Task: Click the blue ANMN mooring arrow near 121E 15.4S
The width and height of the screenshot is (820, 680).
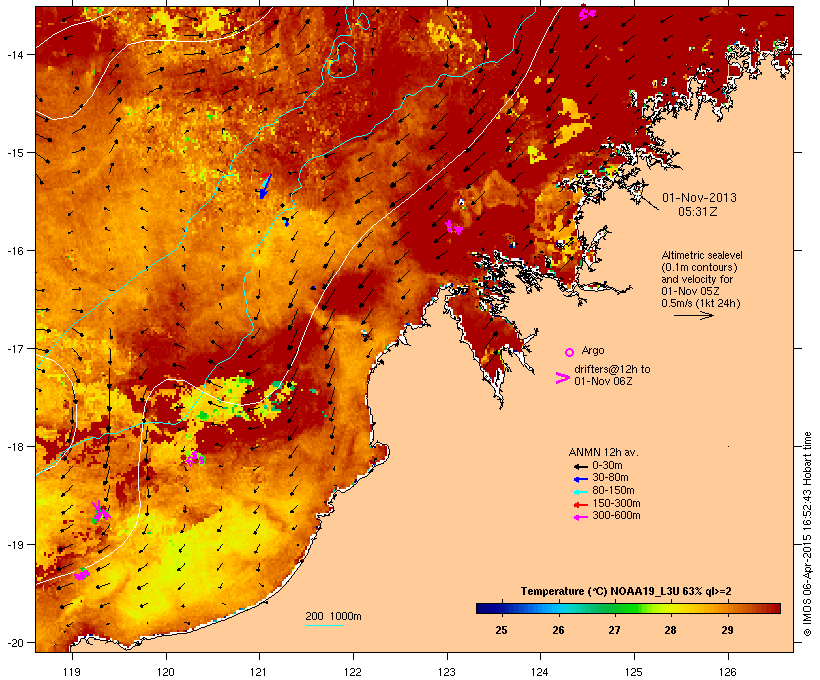Action: coord(265,186)
